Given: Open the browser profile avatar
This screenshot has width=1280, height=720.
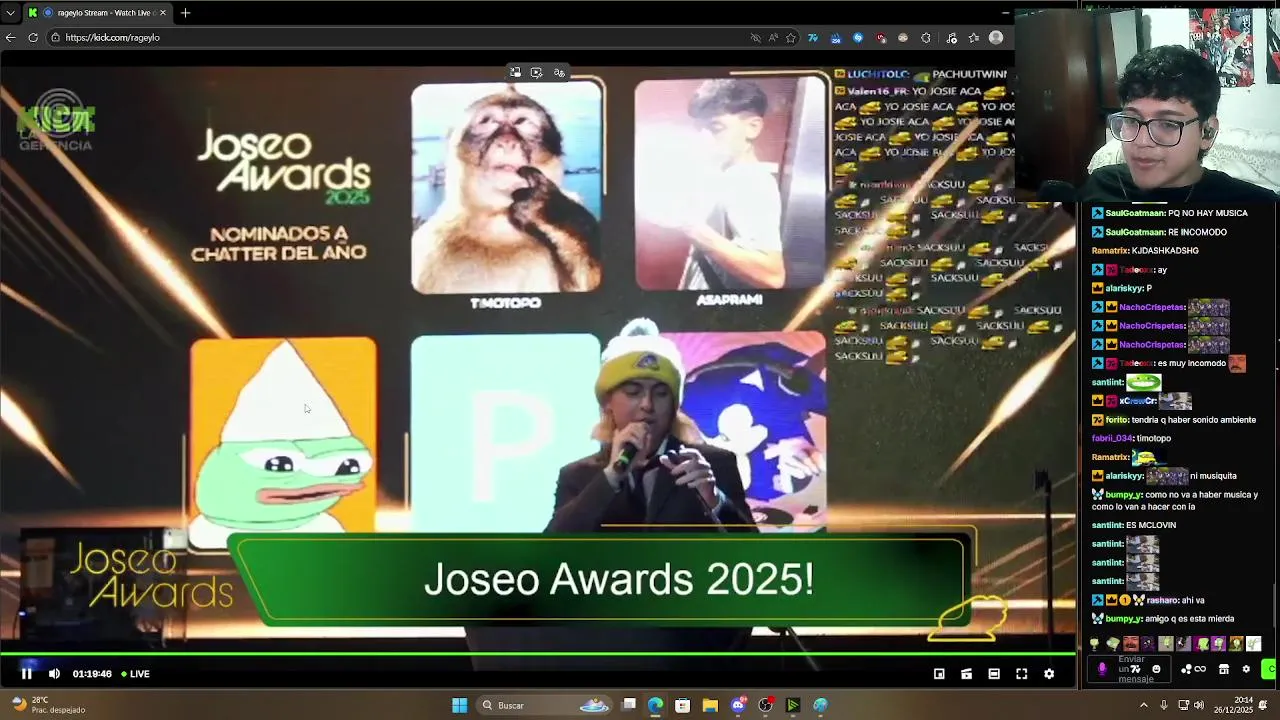Looking at the screenshot, I should click(x=996, y=38).
